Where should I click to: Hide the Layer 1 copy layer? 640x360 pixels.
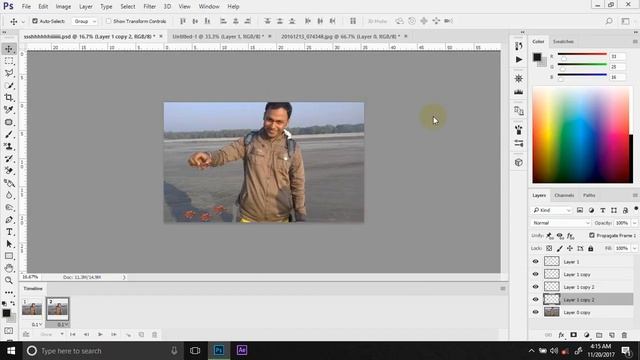click(x=536, y=274)
